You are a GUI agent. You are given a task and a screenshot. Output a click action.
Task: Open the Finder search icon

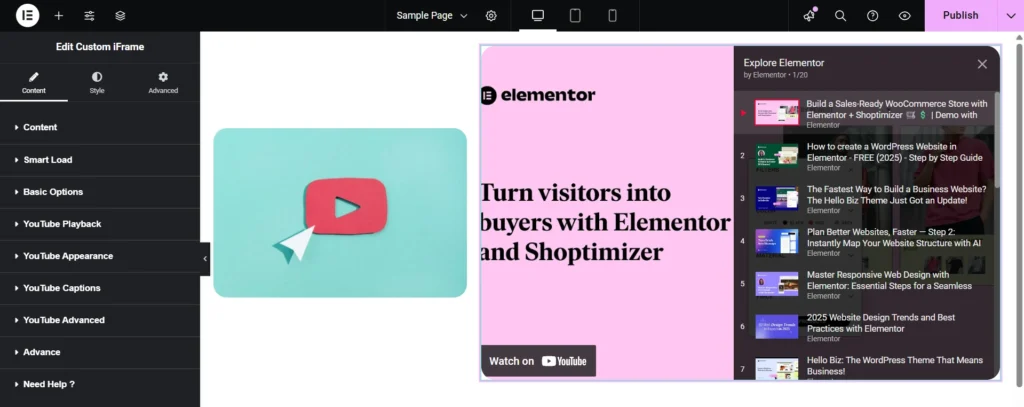click(840, 16)
